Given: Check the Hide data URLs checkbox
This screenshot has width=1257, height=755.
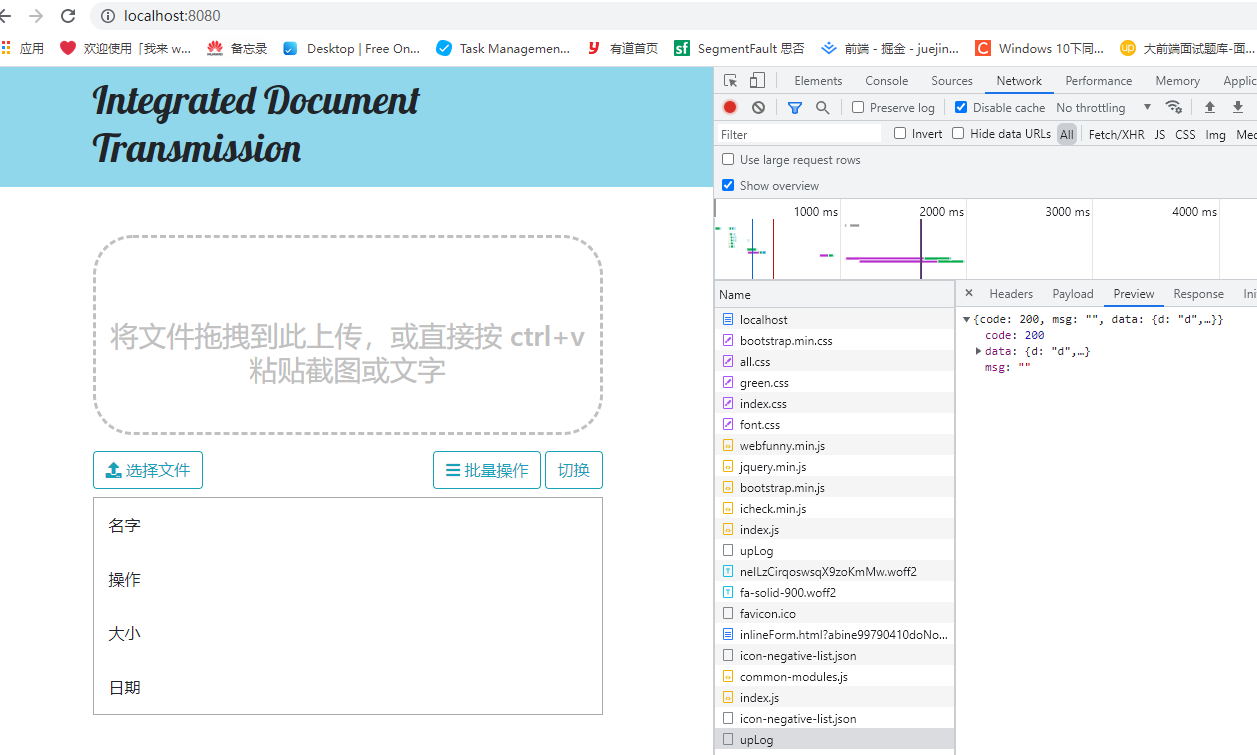Looking at the screenshot, I should [958, 134].
